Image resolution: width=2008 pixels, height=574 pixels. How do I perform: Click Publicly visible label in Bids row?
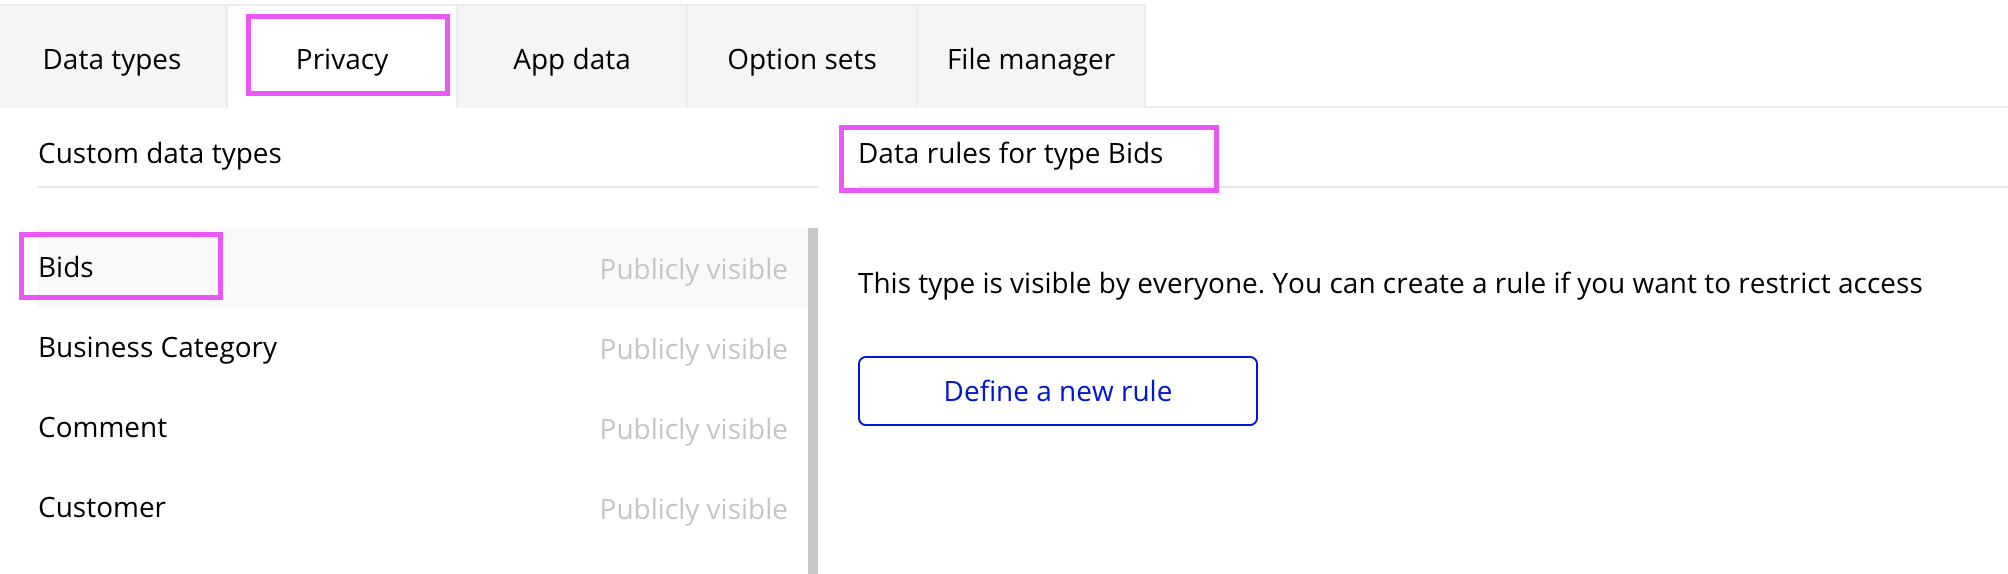693,269
